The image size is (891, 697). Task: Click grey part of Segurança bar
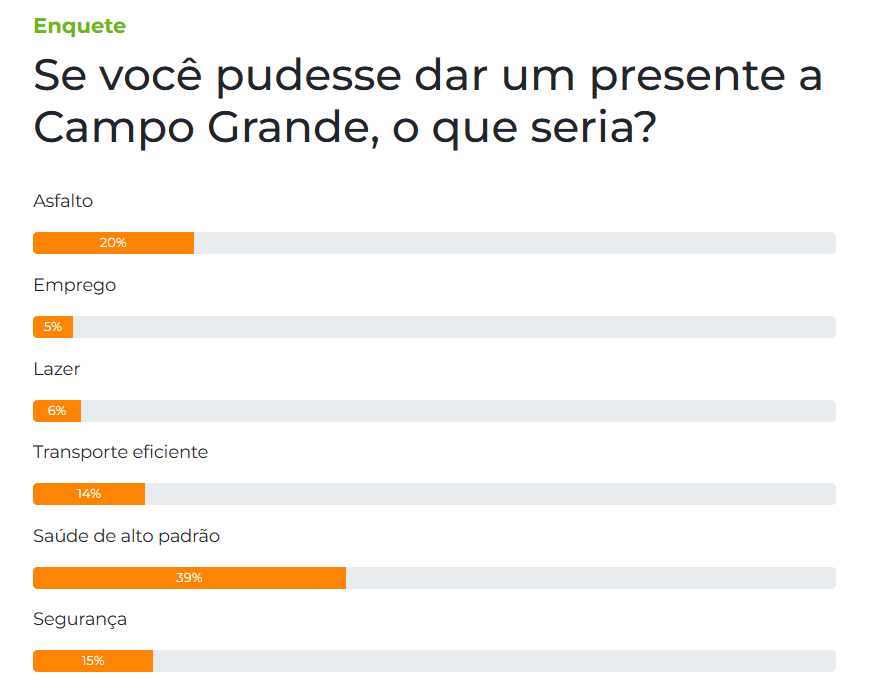click(x=494, y=661)
